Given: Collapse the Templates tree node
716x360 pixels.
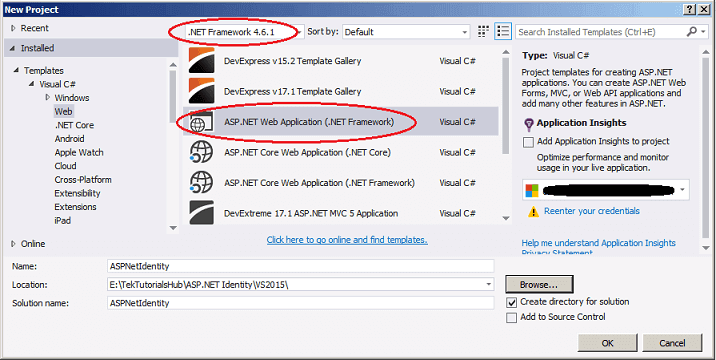Looking at the screenshot, I should click(x=16, y=70).
